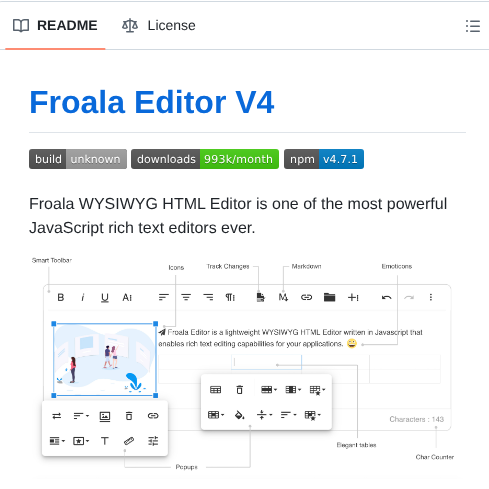Click the highlighted table cell in the editor
The image size is (489, 489).
click(267, 362)
